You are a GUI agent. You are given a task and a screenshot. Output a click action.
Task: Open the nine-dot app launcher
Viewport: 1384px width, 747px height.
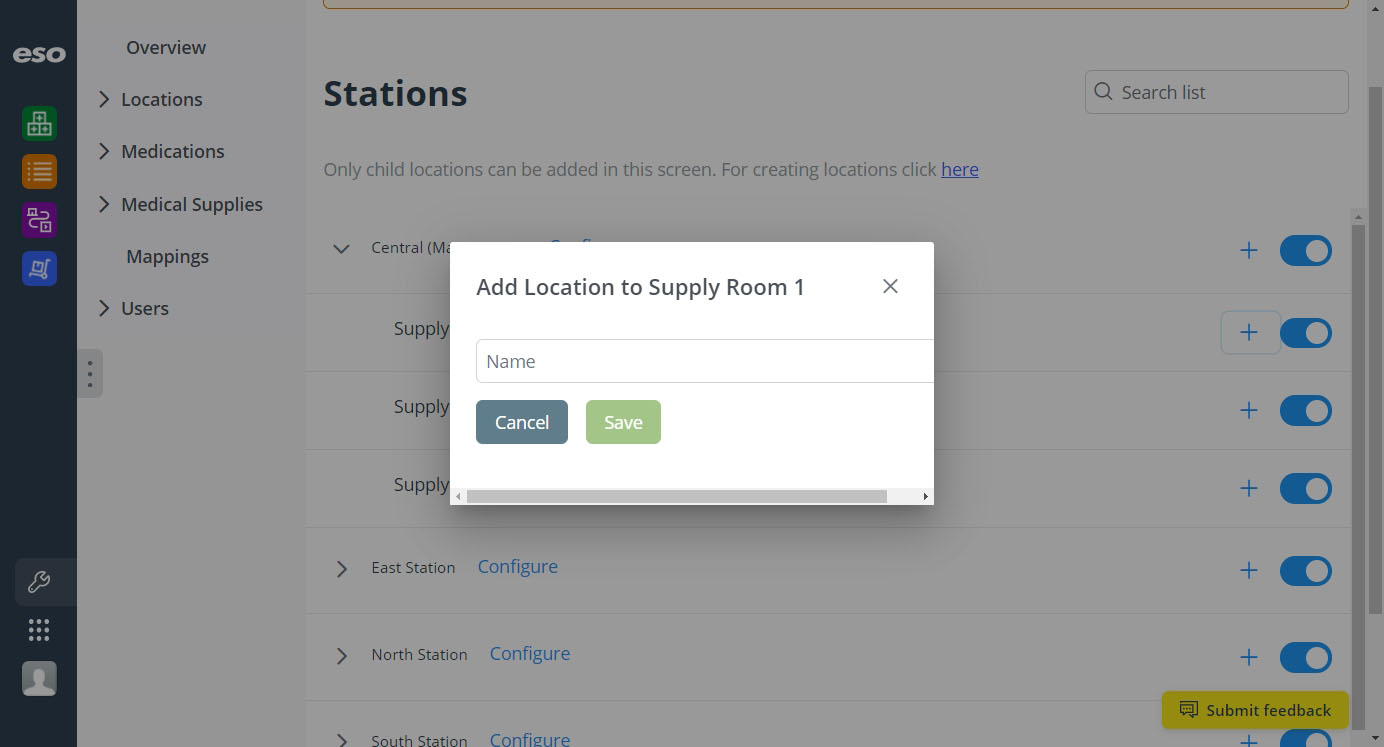coord(39,630)
